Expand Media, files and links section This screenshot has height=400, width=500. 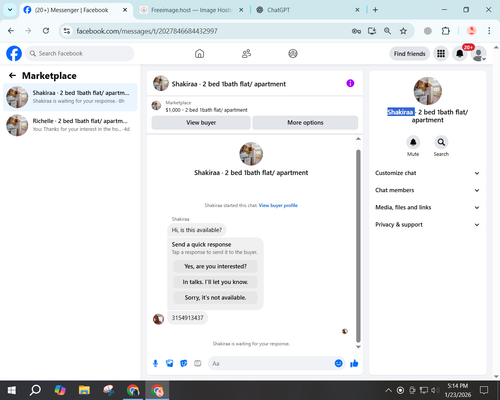(428, 207)
